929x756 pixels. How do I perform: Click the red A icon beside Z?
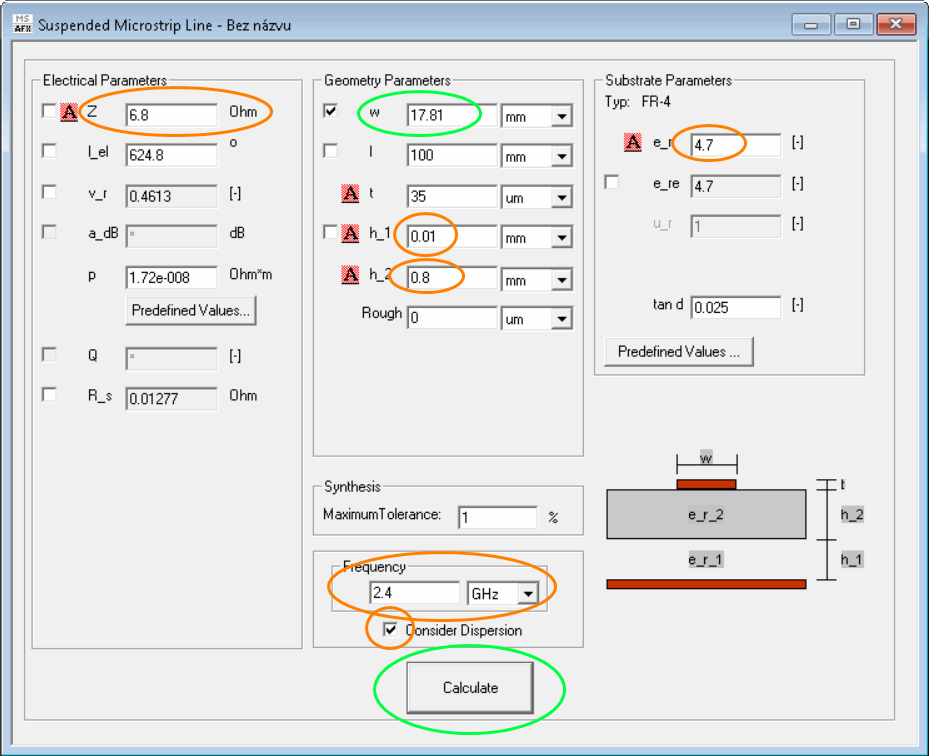(x=69, y=113)
